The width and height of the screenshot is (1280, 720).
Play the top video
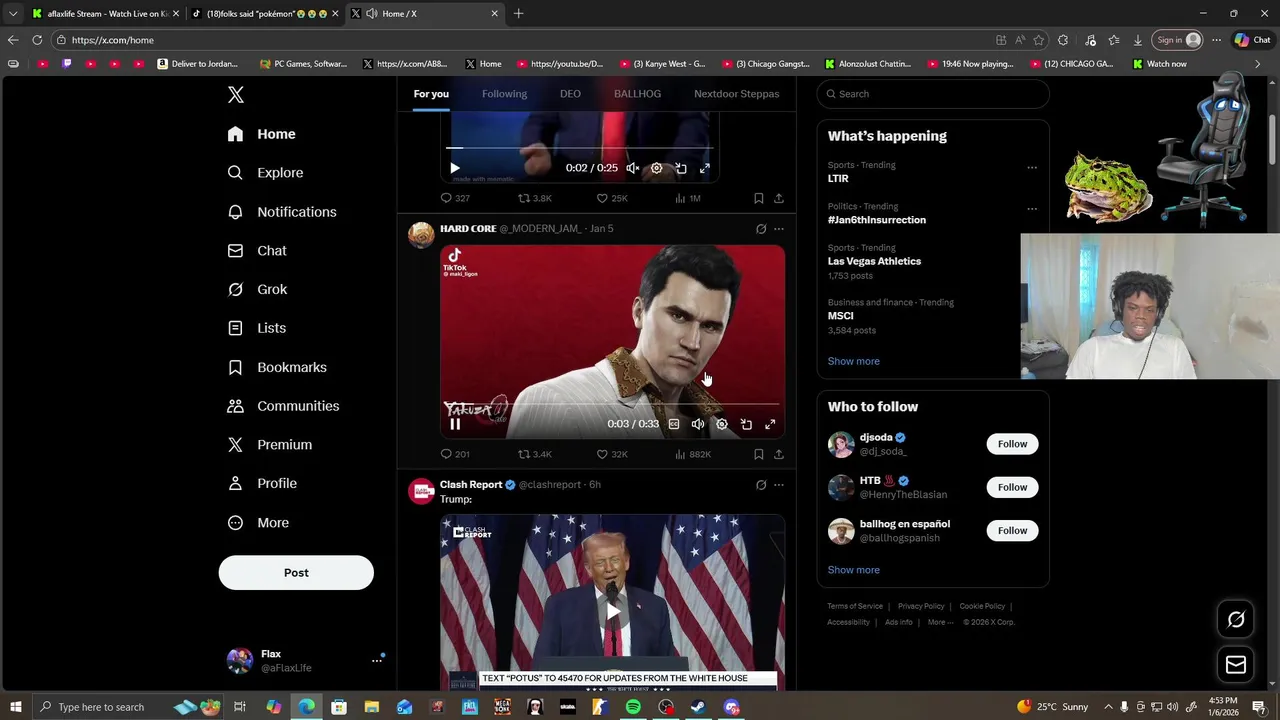click(x=455, y=168)
